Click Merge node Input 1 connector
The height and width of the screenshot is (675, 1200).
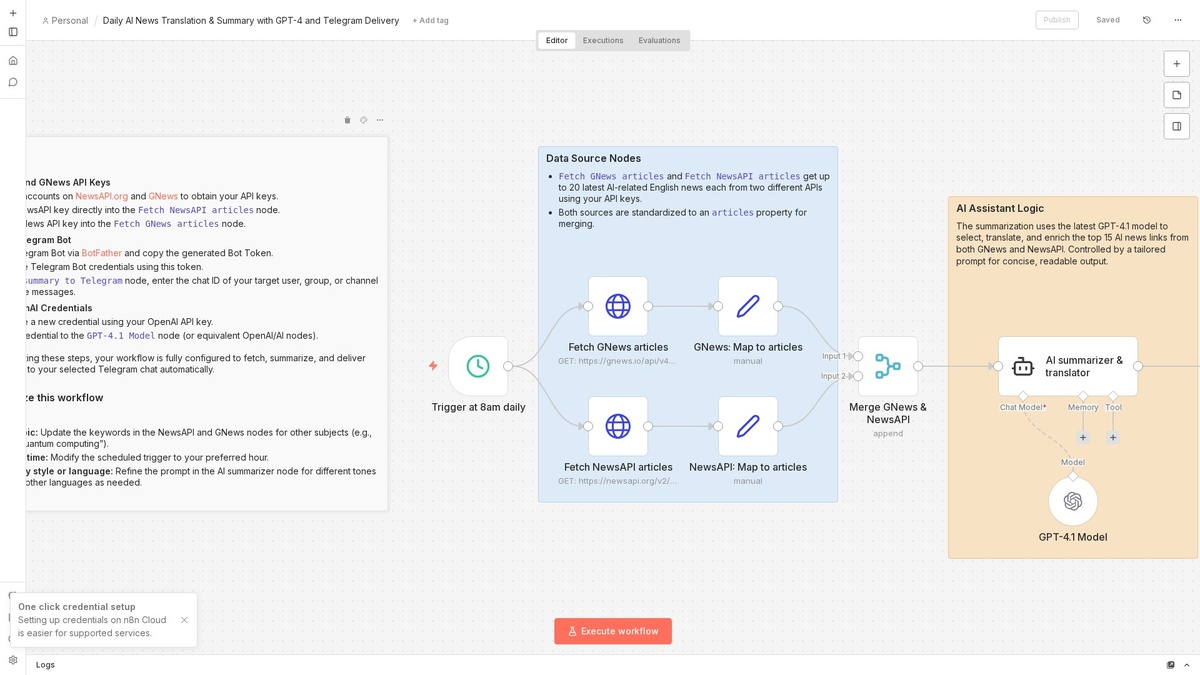(x=858, y=356)
